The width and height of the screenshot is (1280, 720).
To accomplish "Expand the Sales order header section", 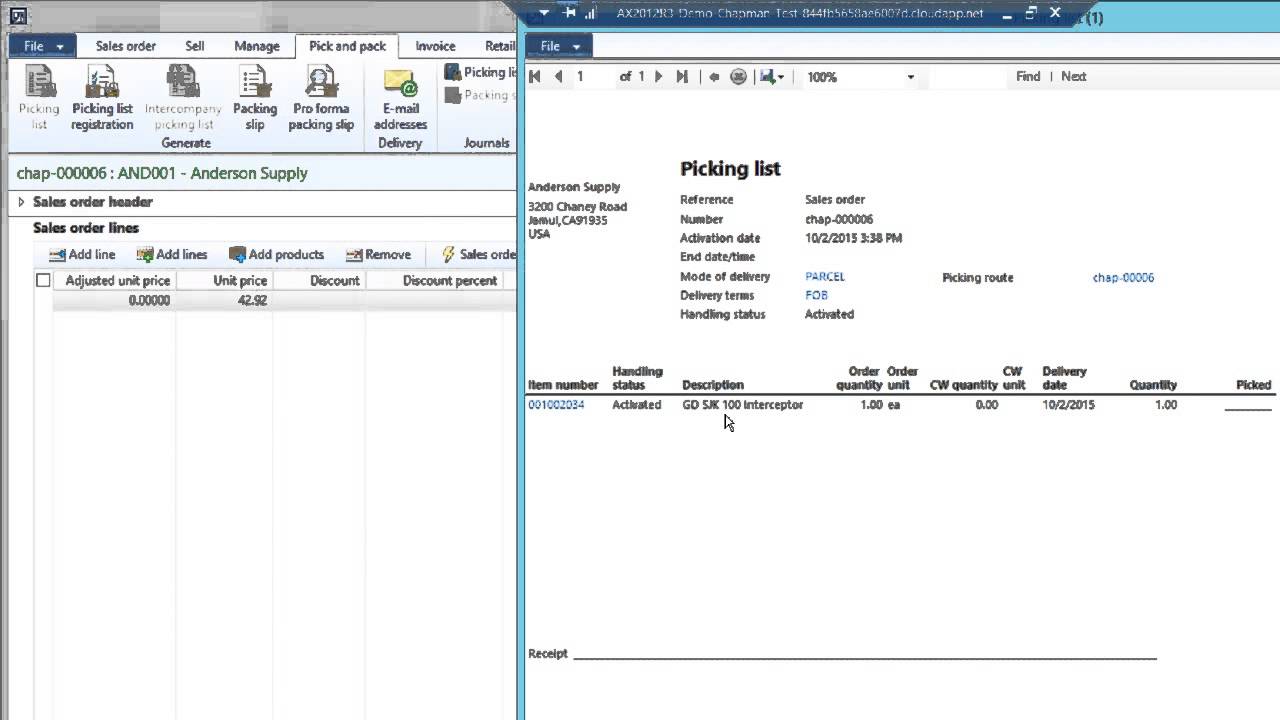I will [21, 202].
